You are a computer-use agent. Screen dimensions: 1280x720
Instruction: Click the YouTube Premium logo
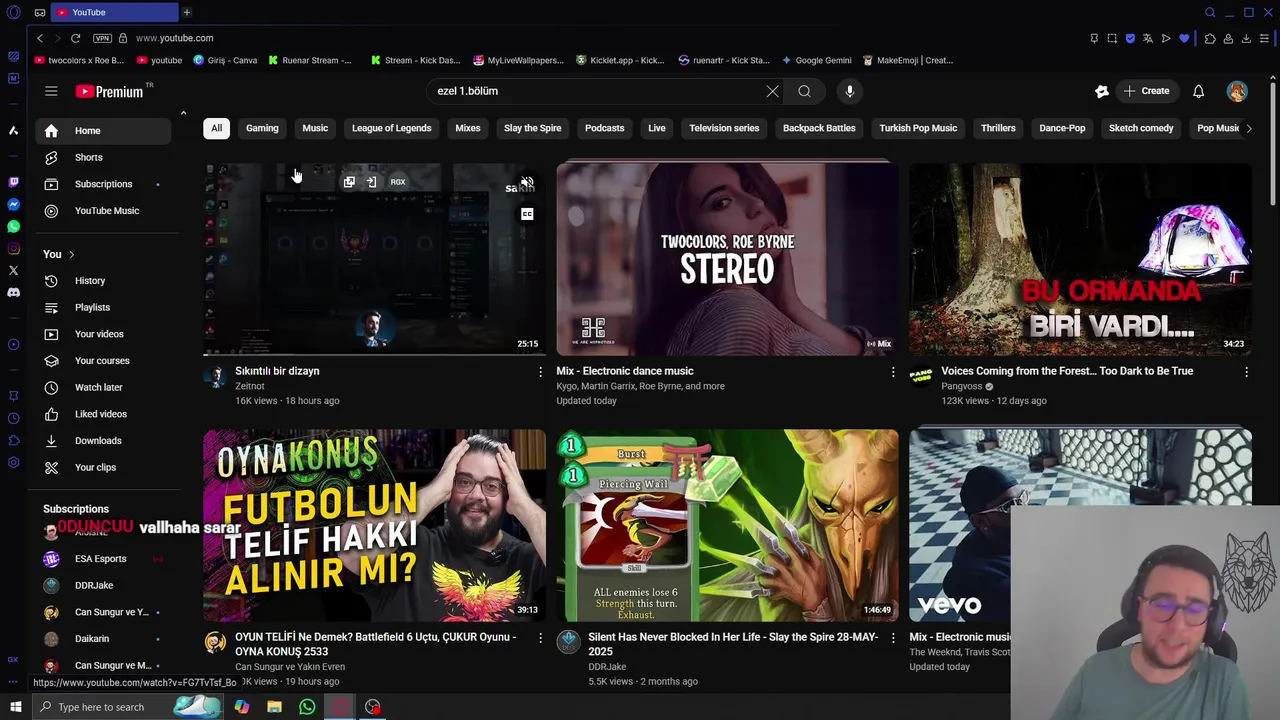coord(112,91)
